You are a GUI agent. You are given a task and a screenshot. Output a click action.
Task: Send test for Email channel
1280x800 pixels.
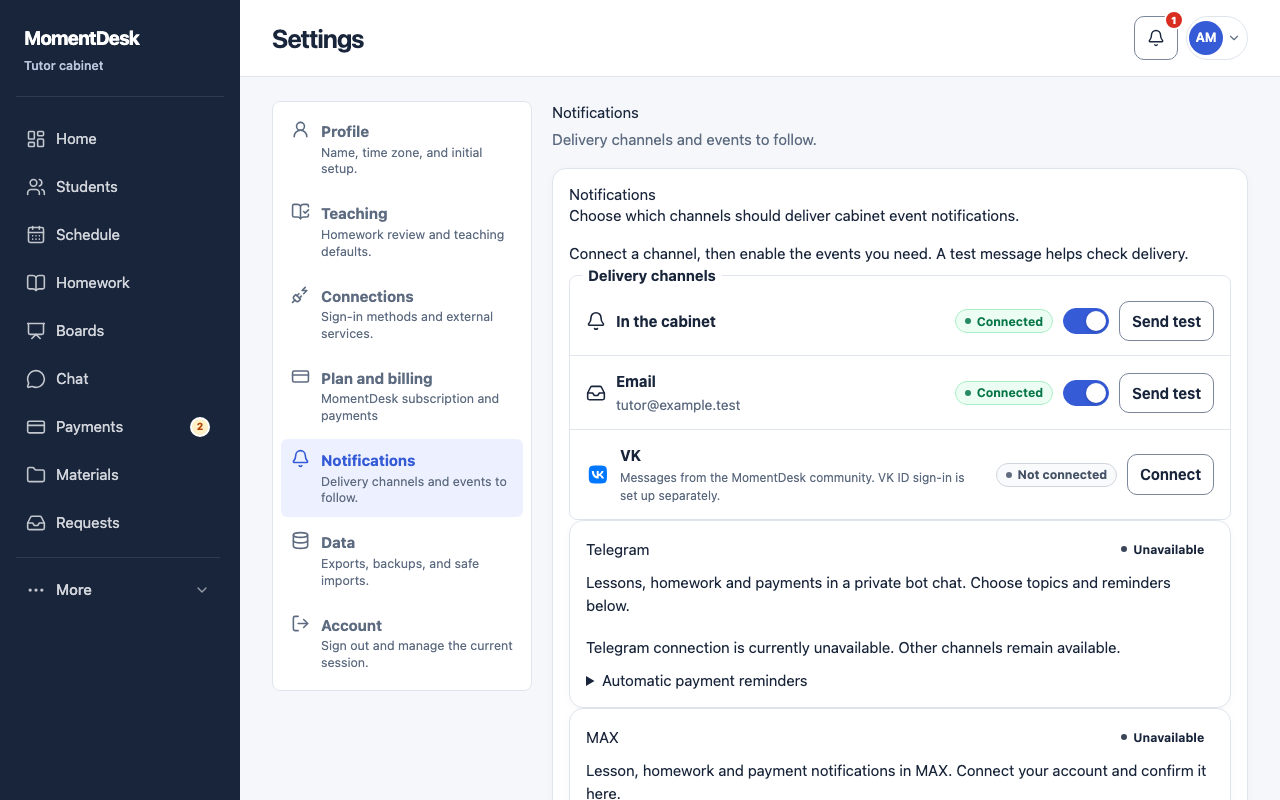[1166, 393]
